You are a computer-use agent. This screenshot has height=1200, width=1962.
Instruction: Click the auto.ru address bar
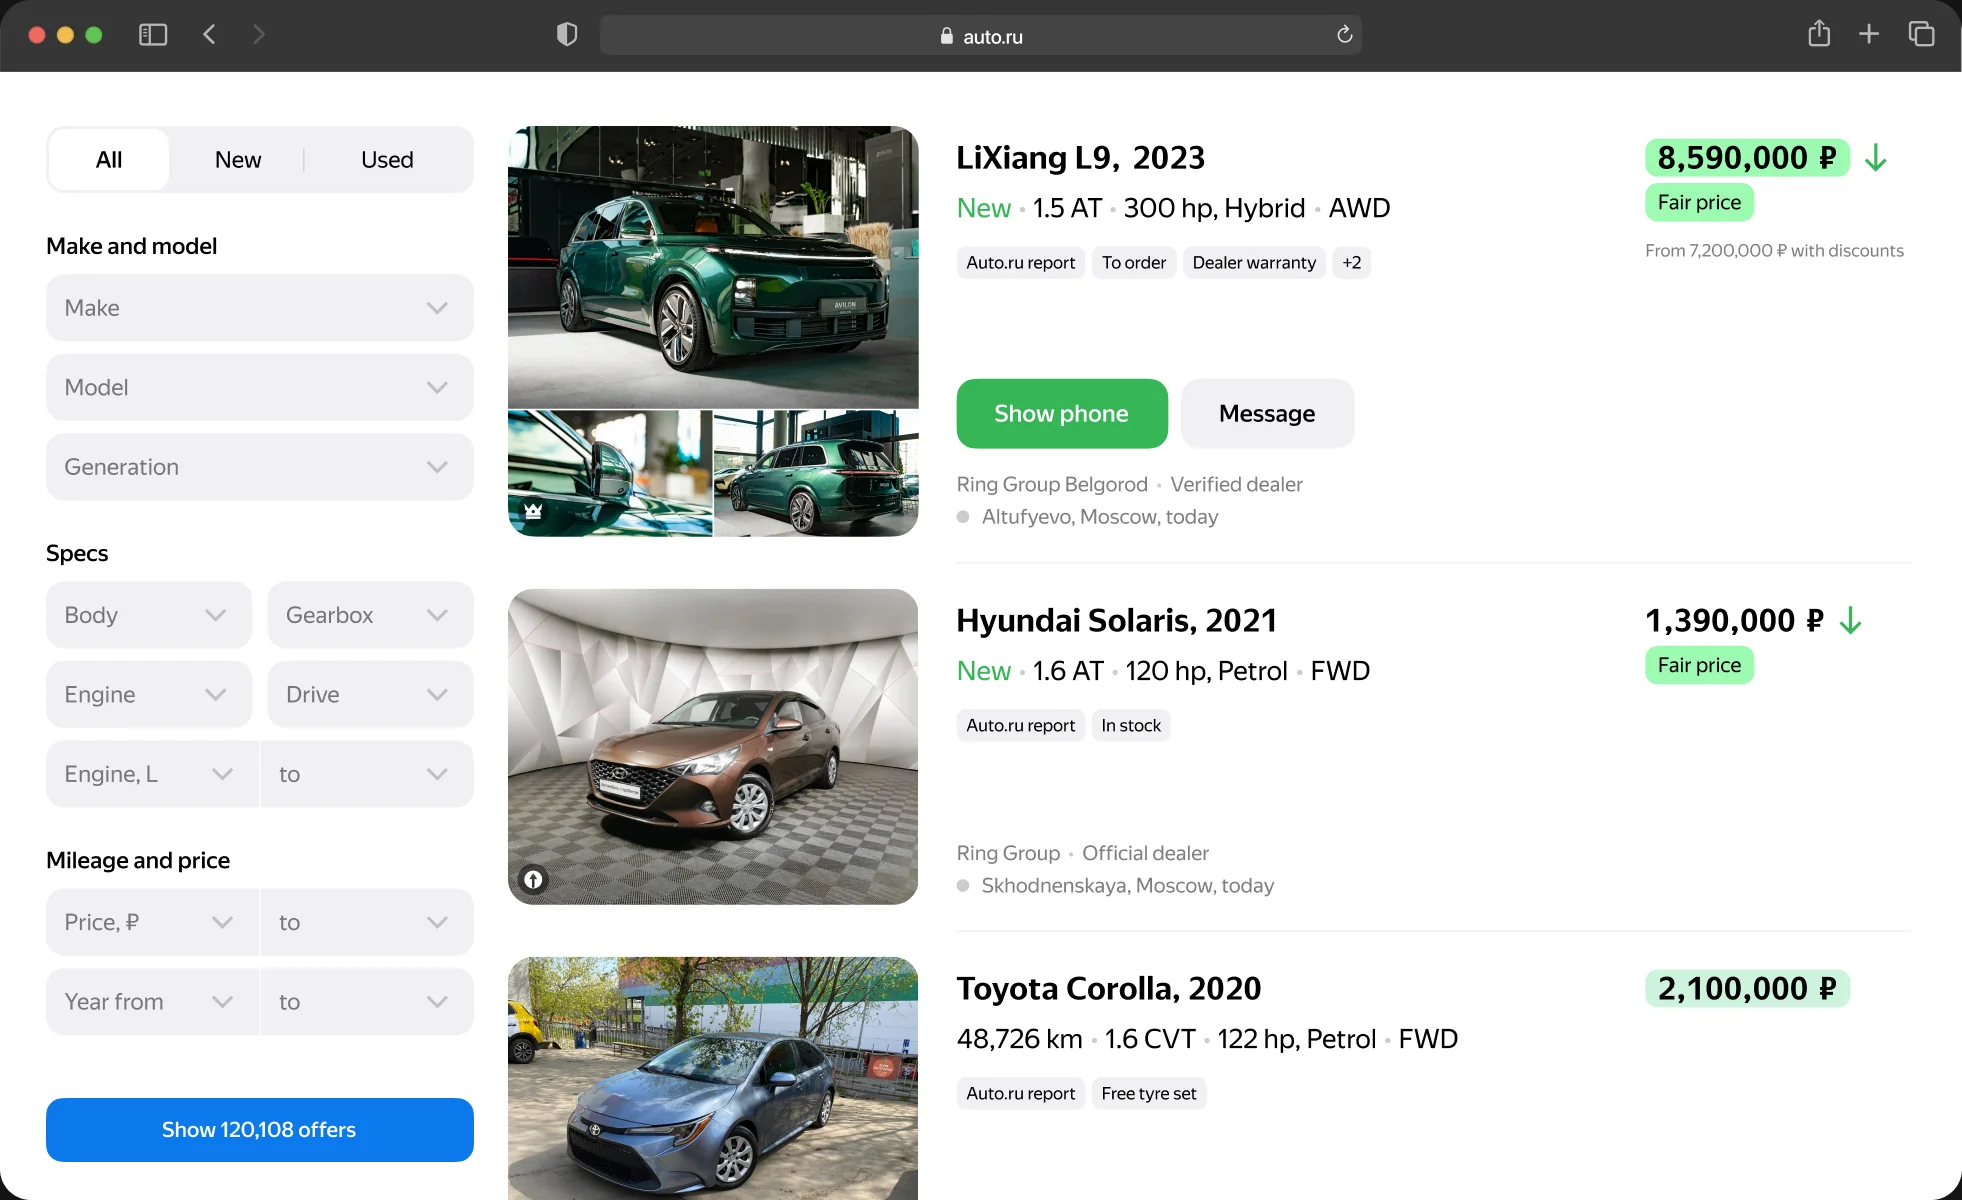[980, 36]
